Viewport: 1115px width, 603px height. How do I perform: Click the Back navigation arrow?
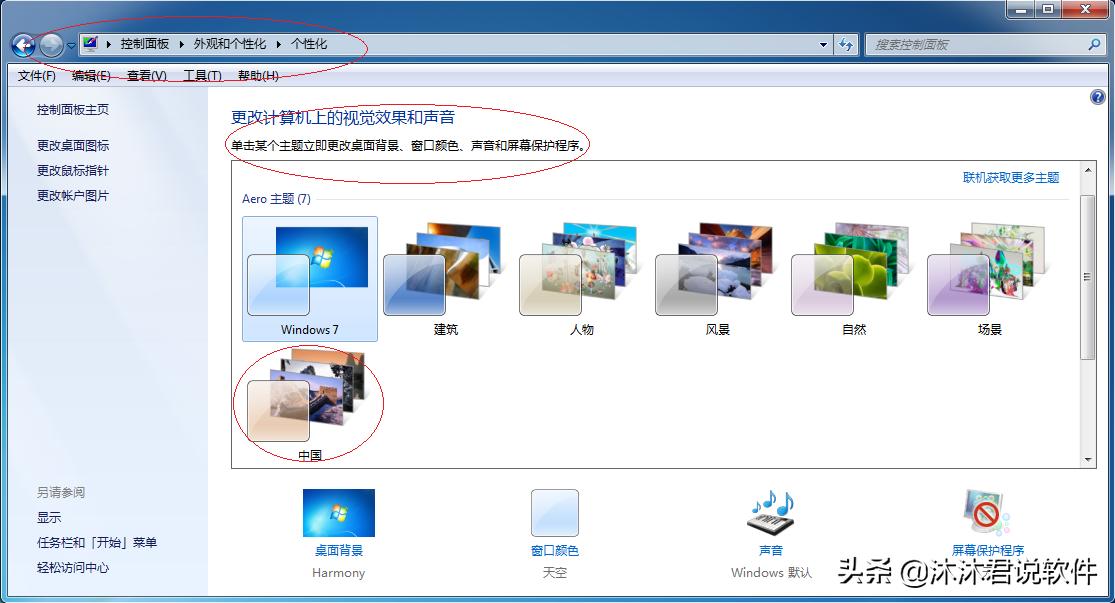point(22,44)
